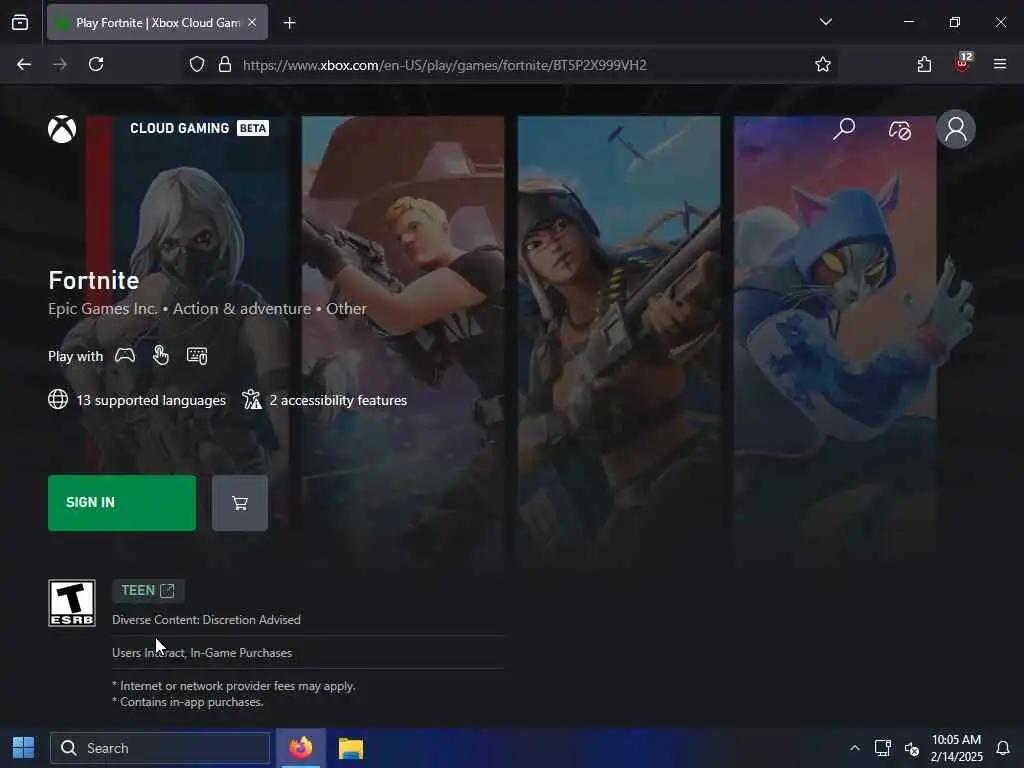Open the taskbar clock and date

click(956, 748)
